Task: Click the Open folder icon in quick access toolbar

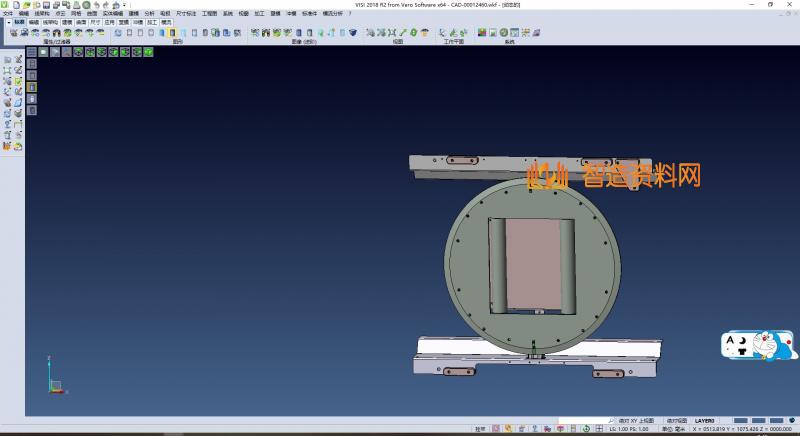Action: tap(26, 4)
